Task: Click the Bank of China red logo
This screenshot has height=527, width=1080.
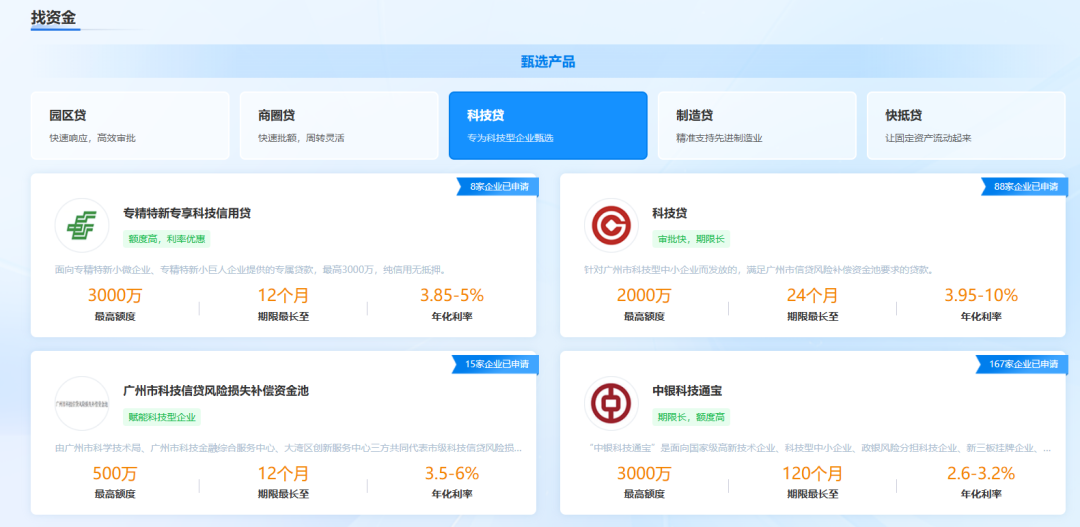Action: tap(611, 403)
